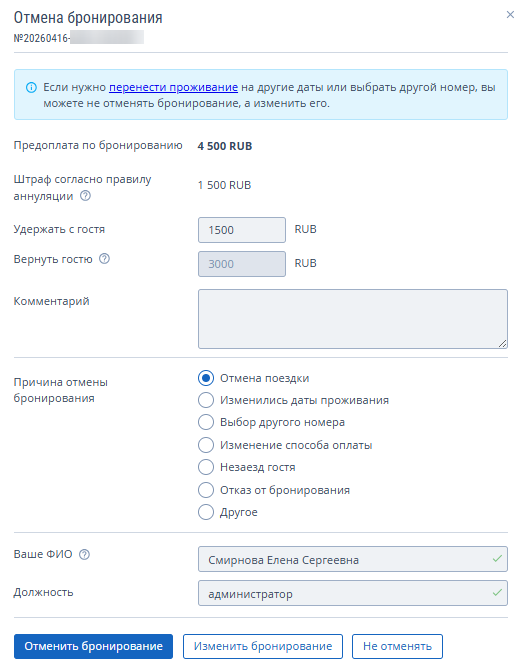Click resize handle of the comment box

pyautogui.click(x=503, y=343)
